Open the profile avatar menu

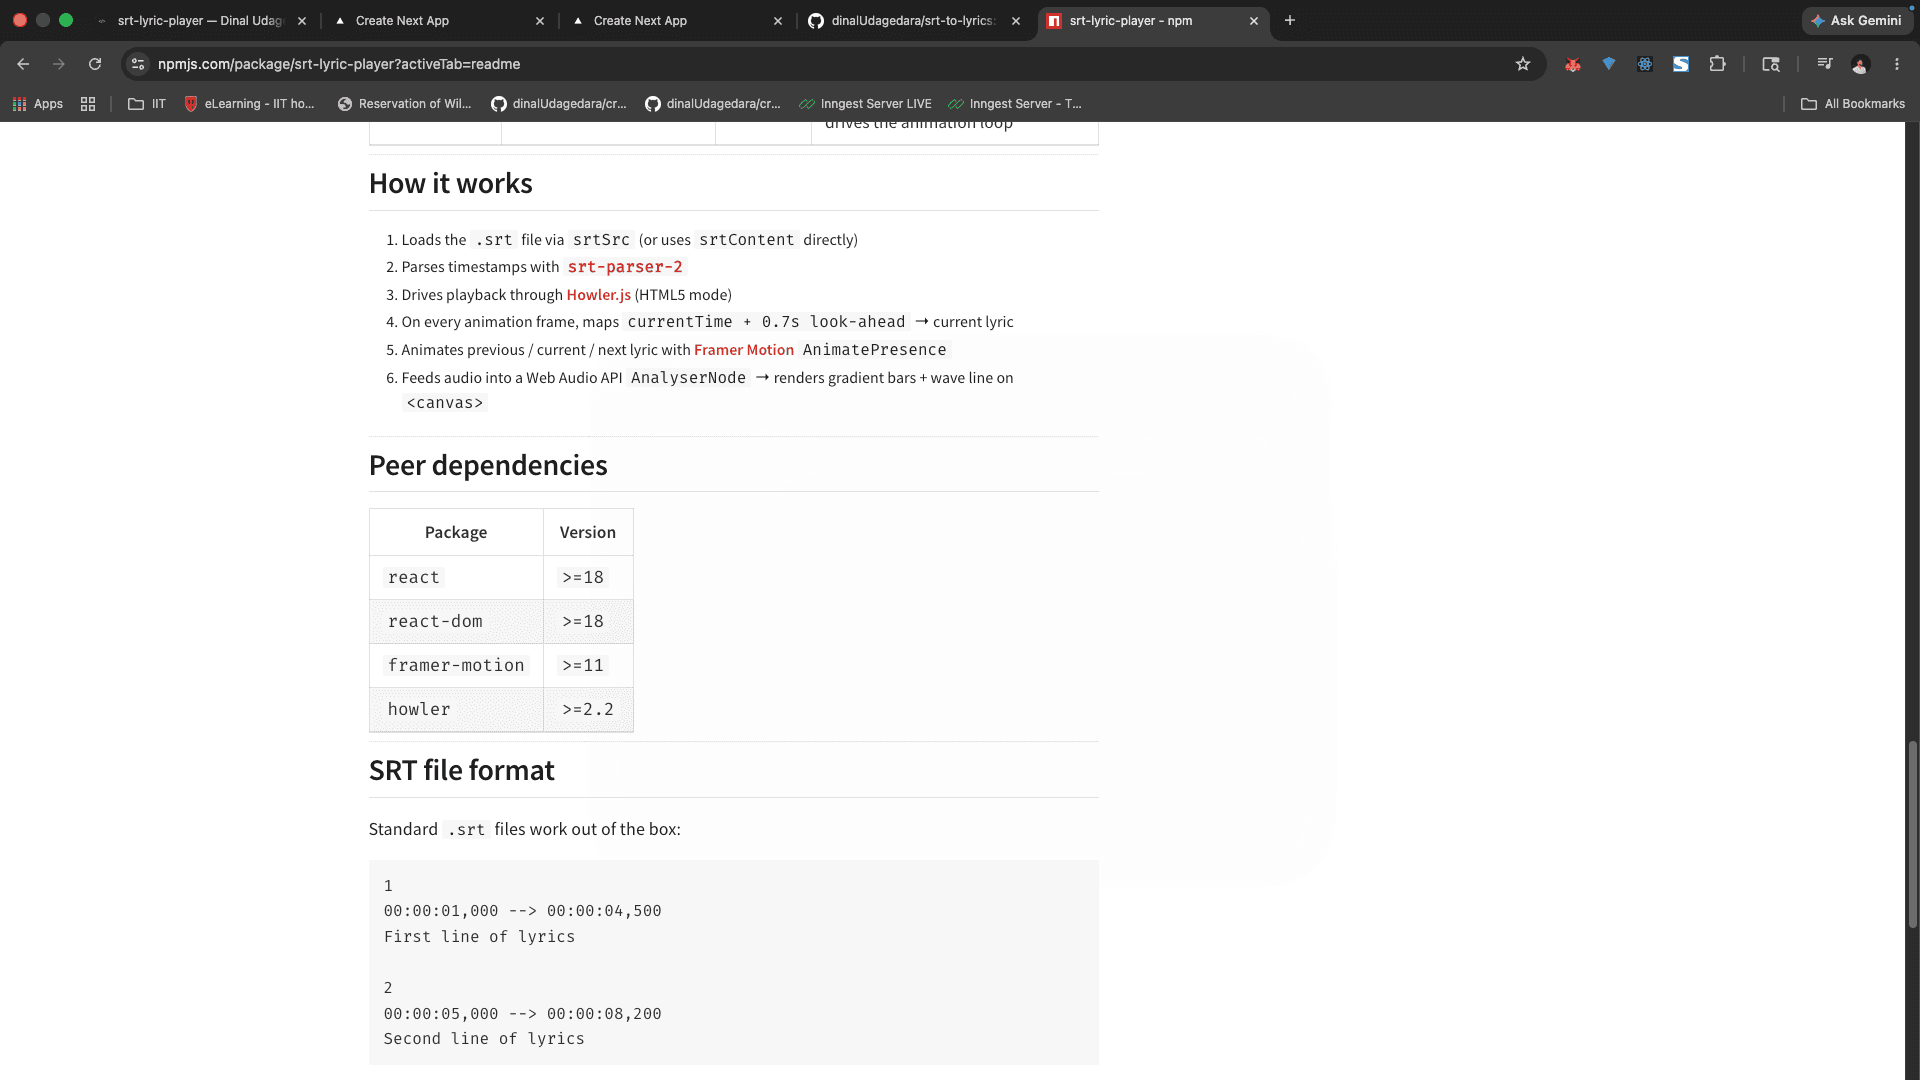click(x=1860, y=64)
